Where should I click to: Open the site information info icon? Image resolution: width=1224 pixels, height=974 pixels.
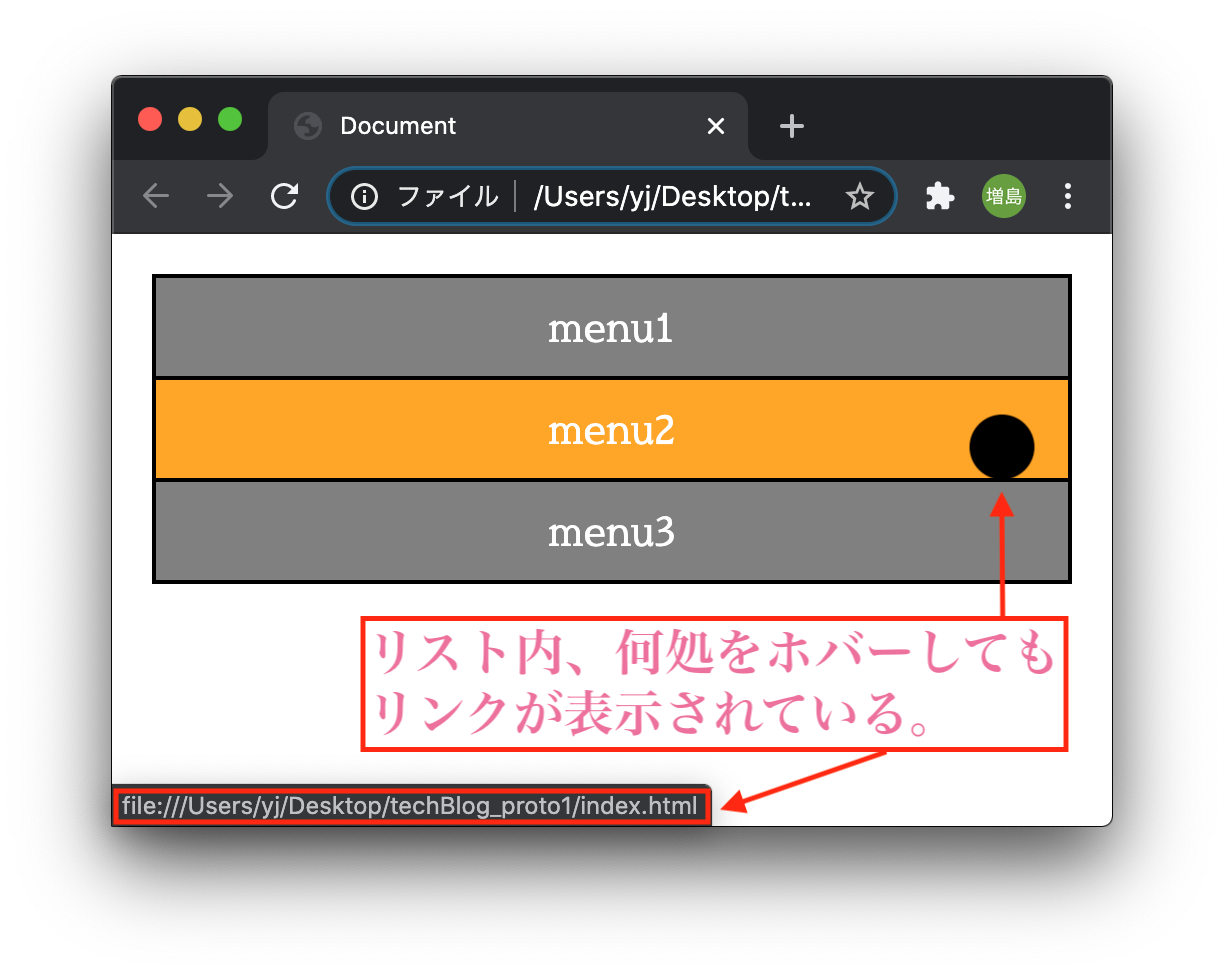363,196
